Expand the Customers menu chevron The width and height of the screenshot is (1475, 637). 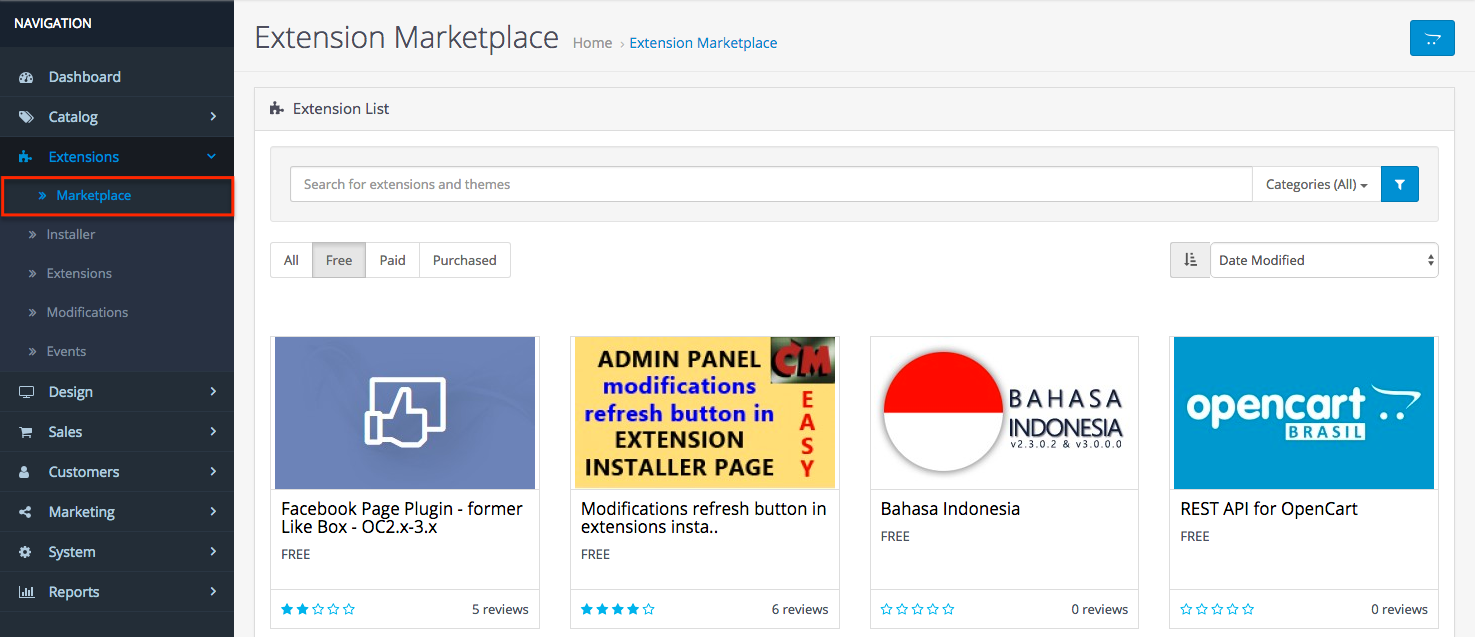click(x=213, y=472)
